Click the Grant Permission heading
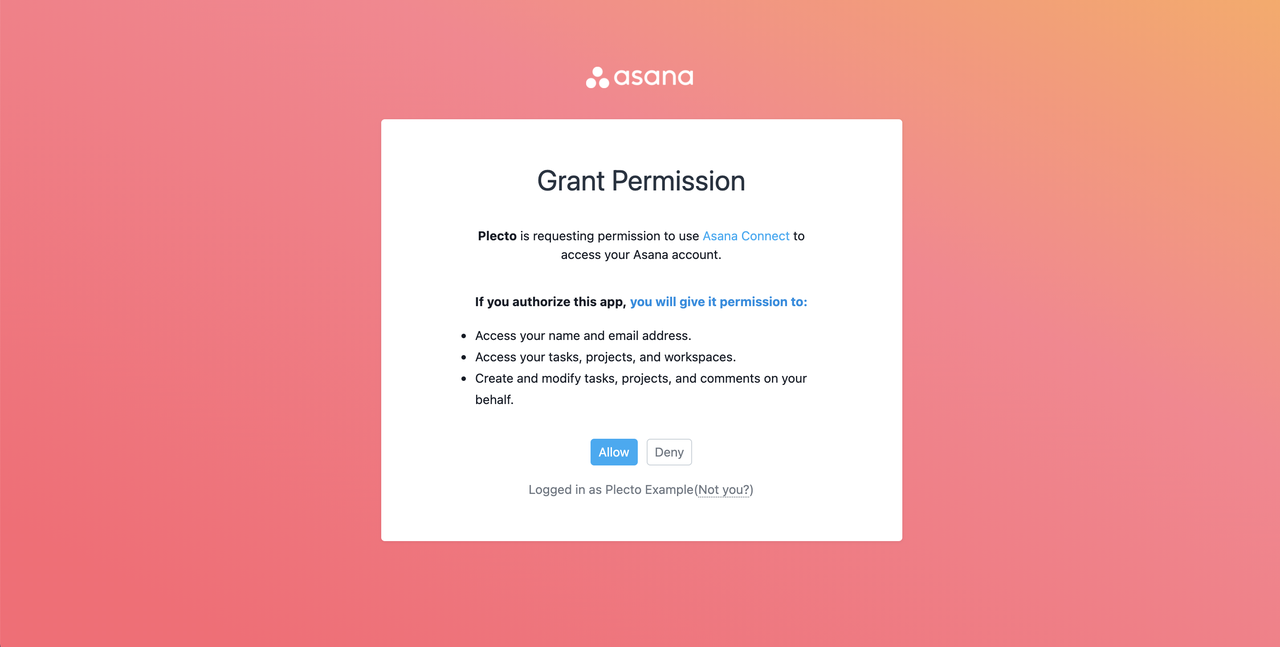The width and height of the screenshot is (1280, 647). click(x=641, y=181)
